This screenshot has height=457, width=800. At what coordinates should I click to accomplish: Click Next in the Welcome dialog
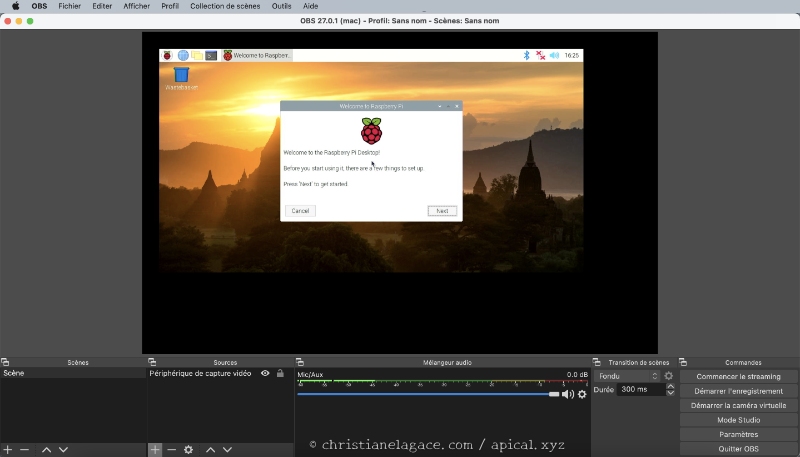click(442, 211)
